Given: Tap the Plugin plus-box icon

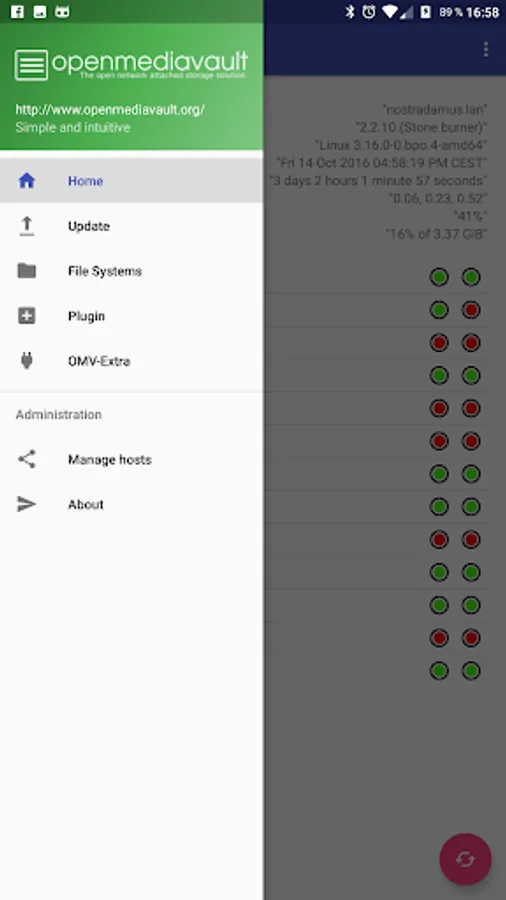Looking at the screenshot, I should point(26,316).
